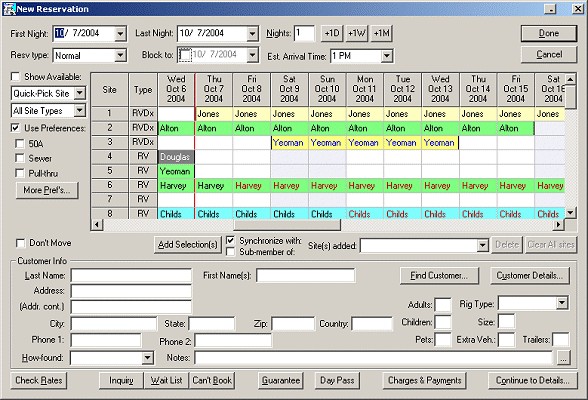Click the +1D add day button
The height and width of the screenshot is (400, 588).
[x=332, y=33]
